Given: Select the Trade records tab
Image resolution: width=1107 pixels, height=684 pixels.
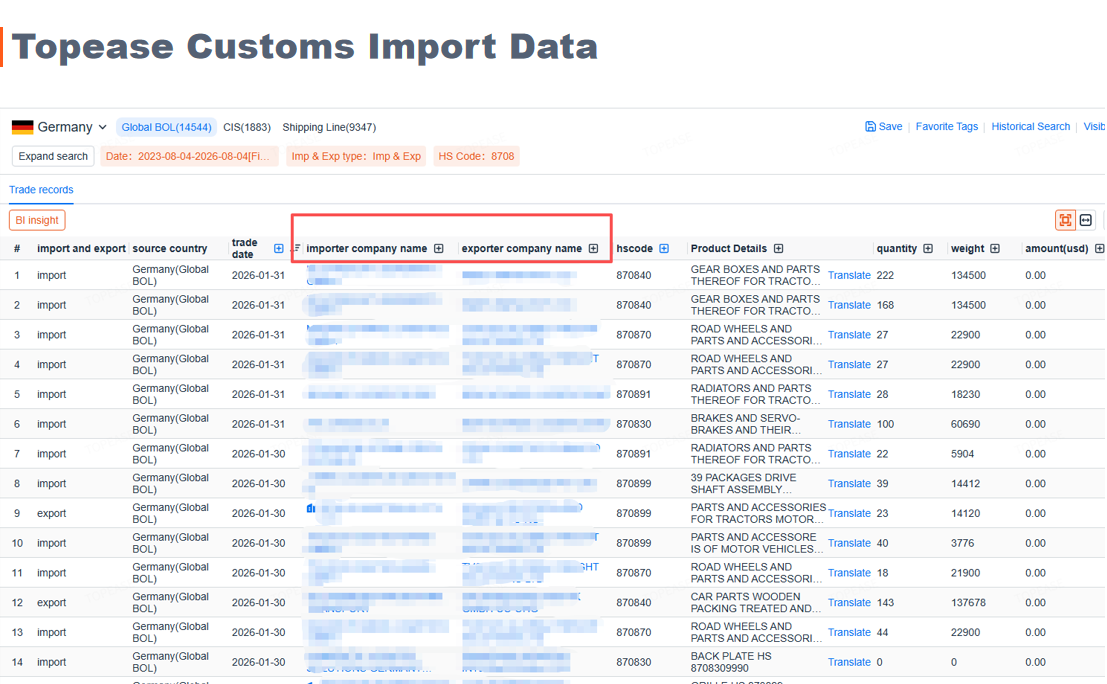Looking at the screenshot, I should (x=41, y=190).
